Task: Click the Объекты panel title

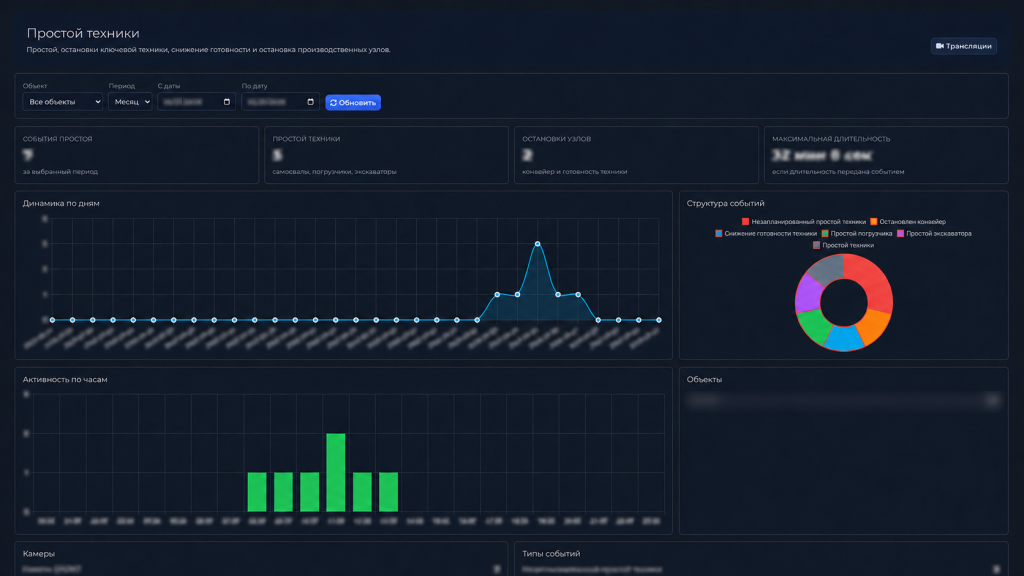Action: tap(704, 379)
